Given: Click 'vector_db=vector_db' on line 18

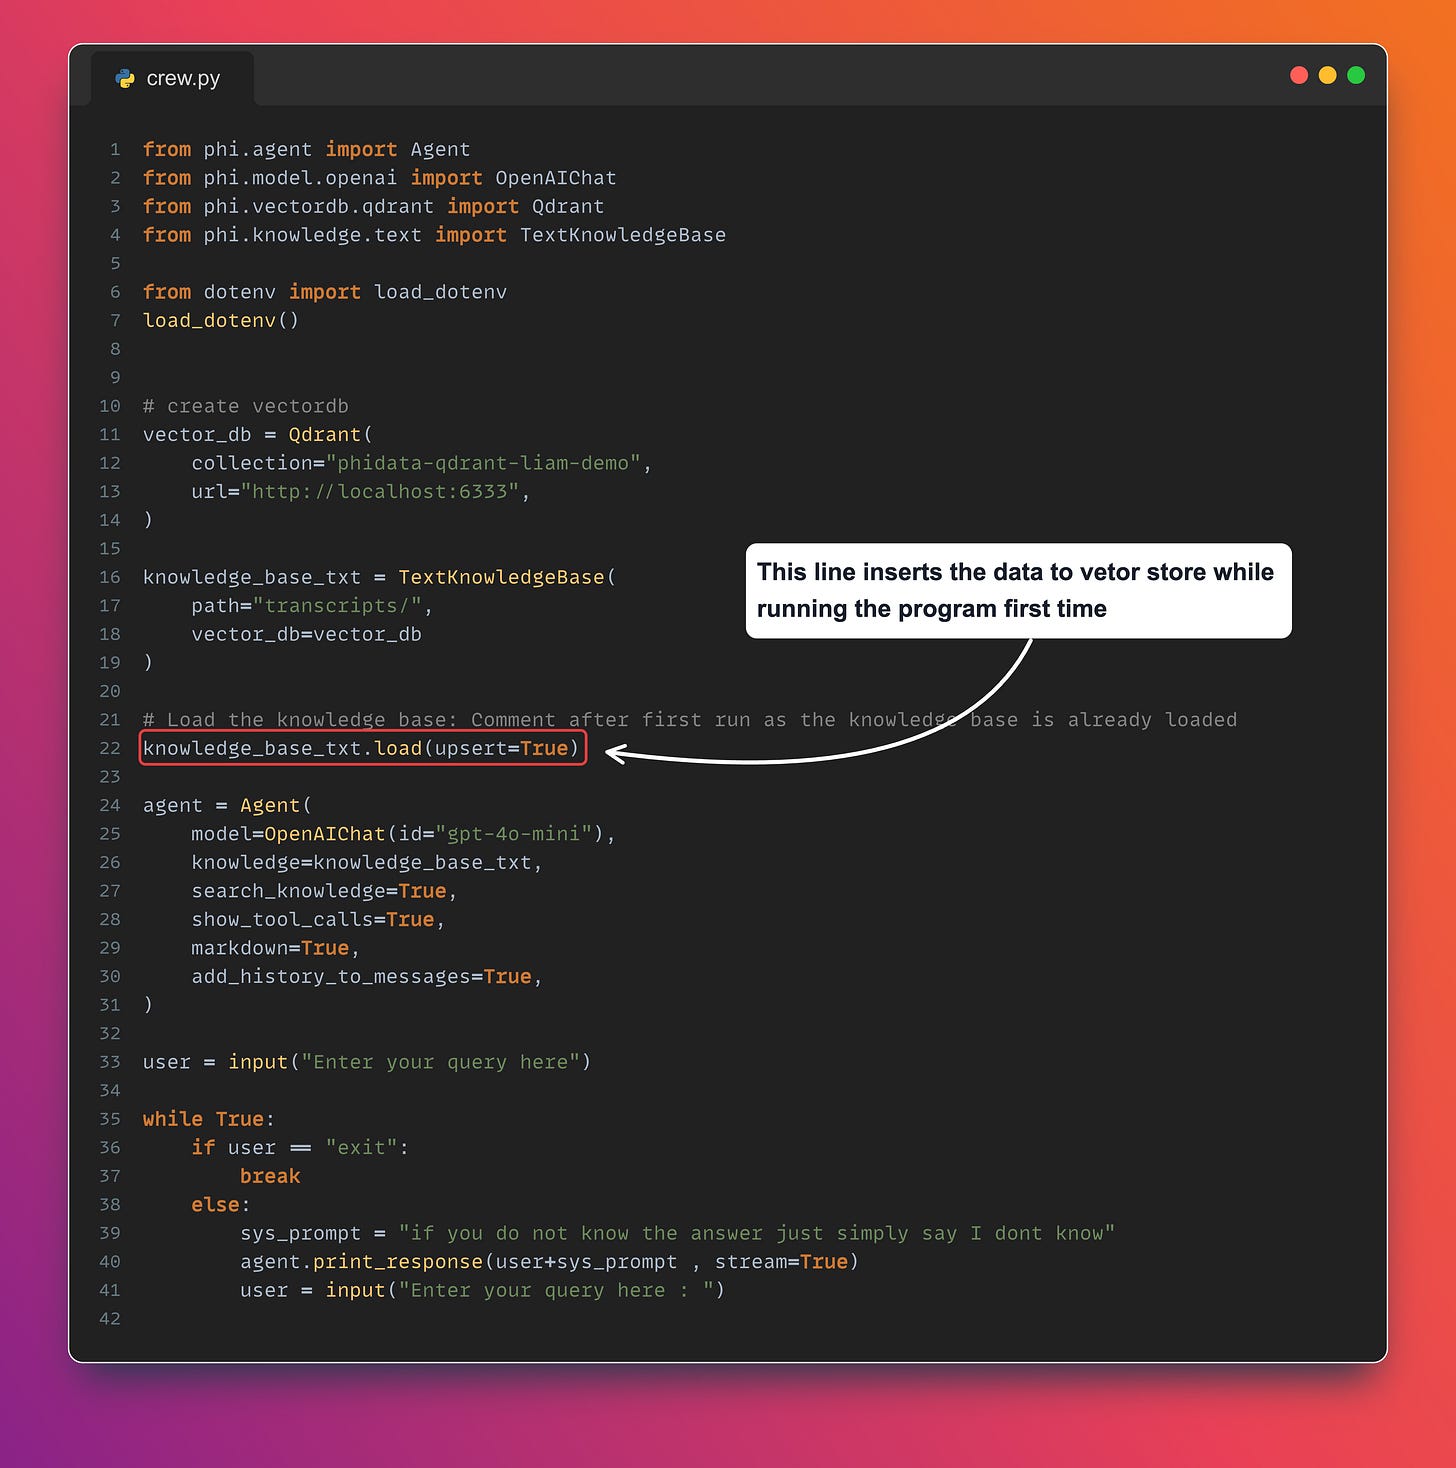Looking at the screenshot, I should (306, 634).
